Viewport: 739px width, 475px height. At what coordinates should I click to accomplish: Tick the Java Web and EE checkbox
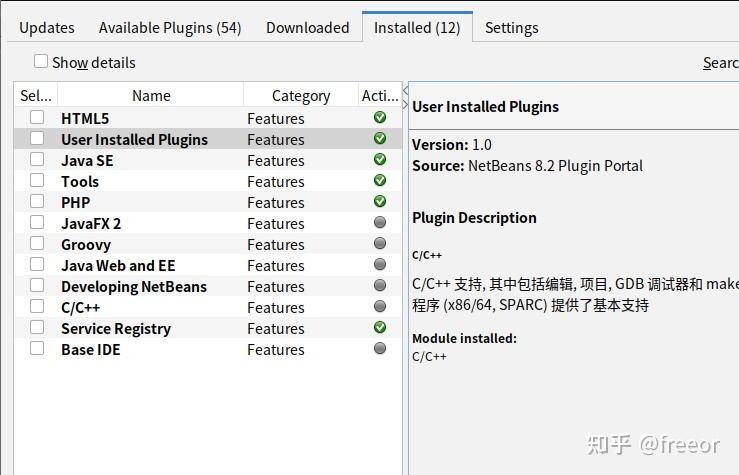click(x=37, y=264)
